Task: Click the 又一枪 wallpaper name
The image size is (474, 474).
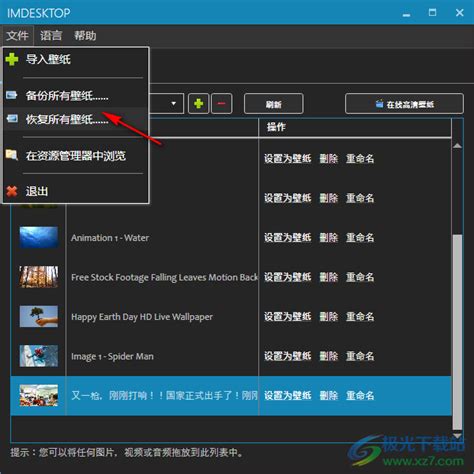Action: 164,396
